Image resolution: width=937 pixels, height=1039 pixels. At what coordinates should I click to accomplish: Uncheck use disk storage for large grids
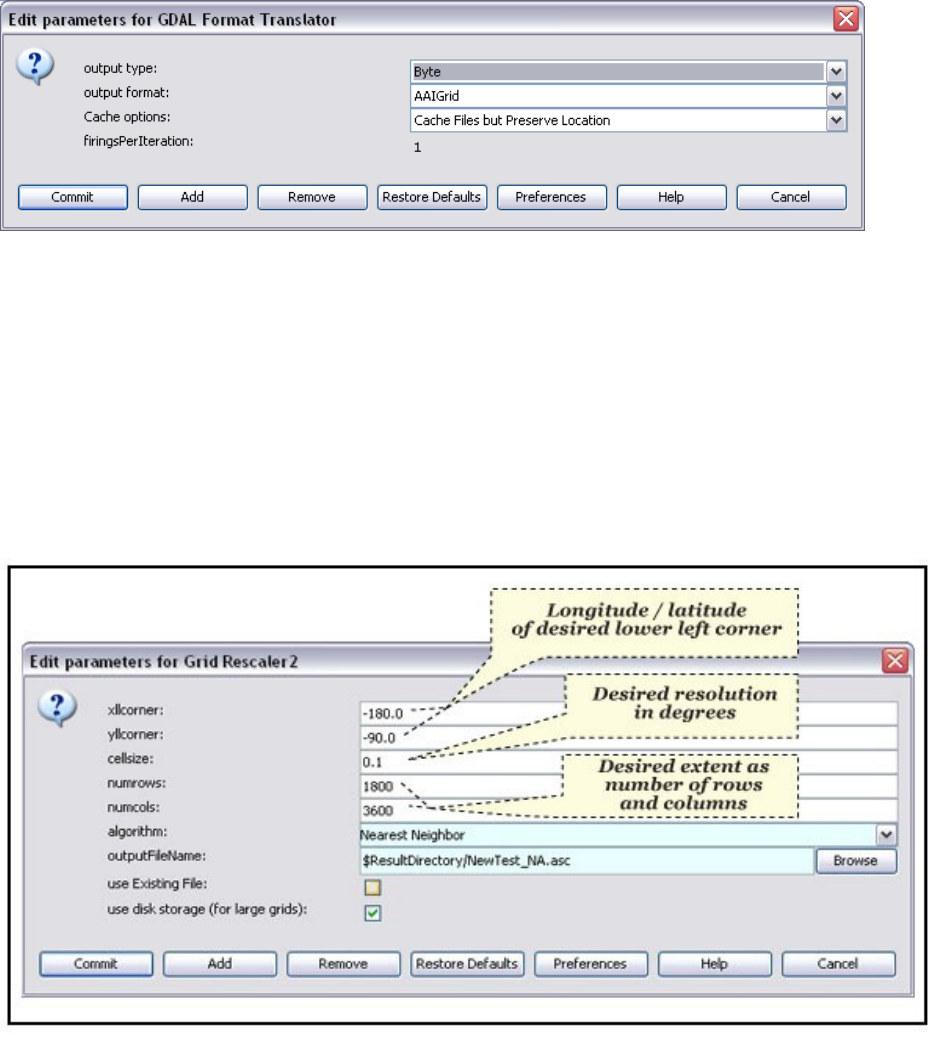click(x=372, y=913)
